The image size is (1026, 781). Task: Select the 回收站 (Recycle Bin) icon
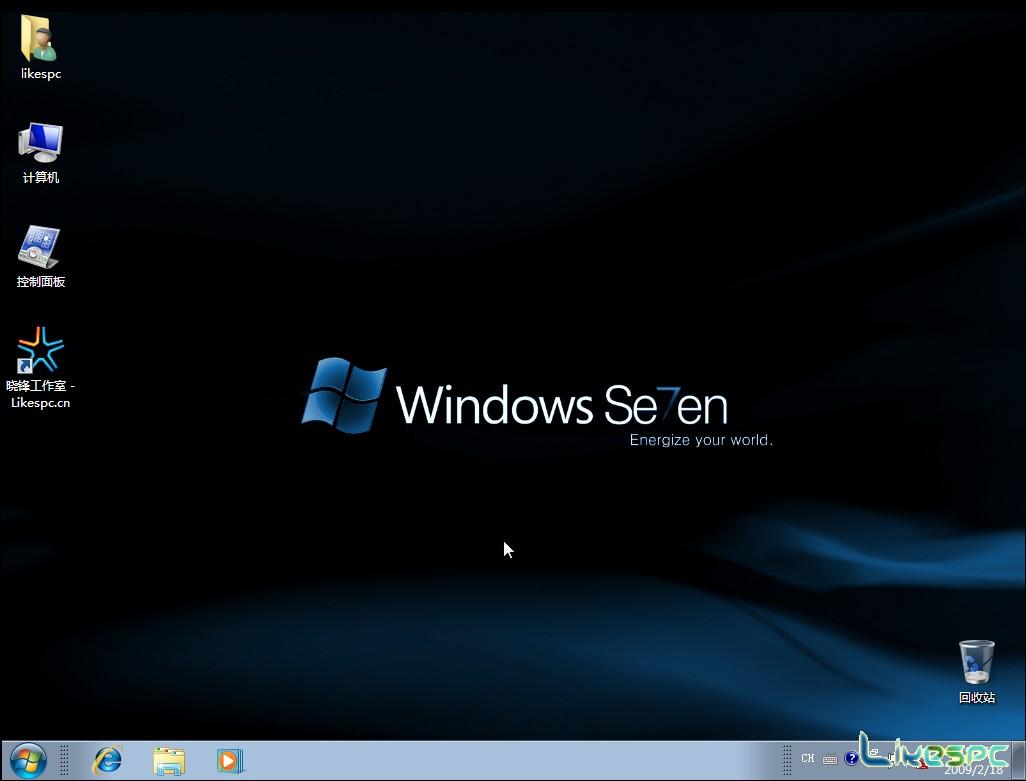pos(976,662)
